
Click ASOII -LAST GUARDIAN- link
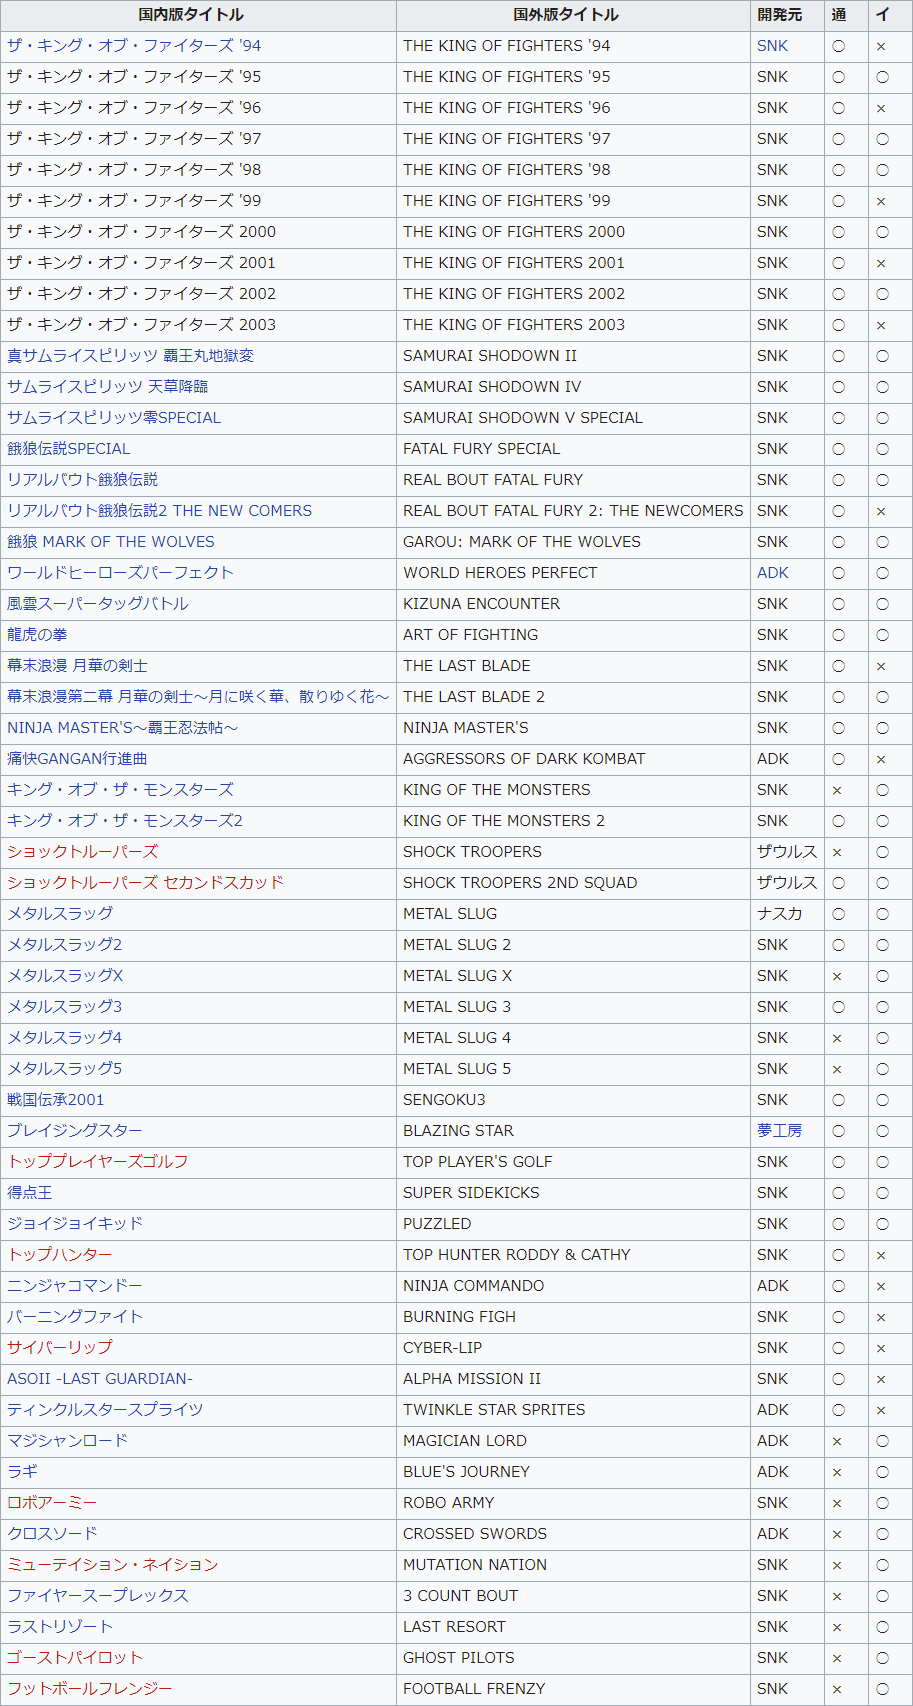(100, 1379)
